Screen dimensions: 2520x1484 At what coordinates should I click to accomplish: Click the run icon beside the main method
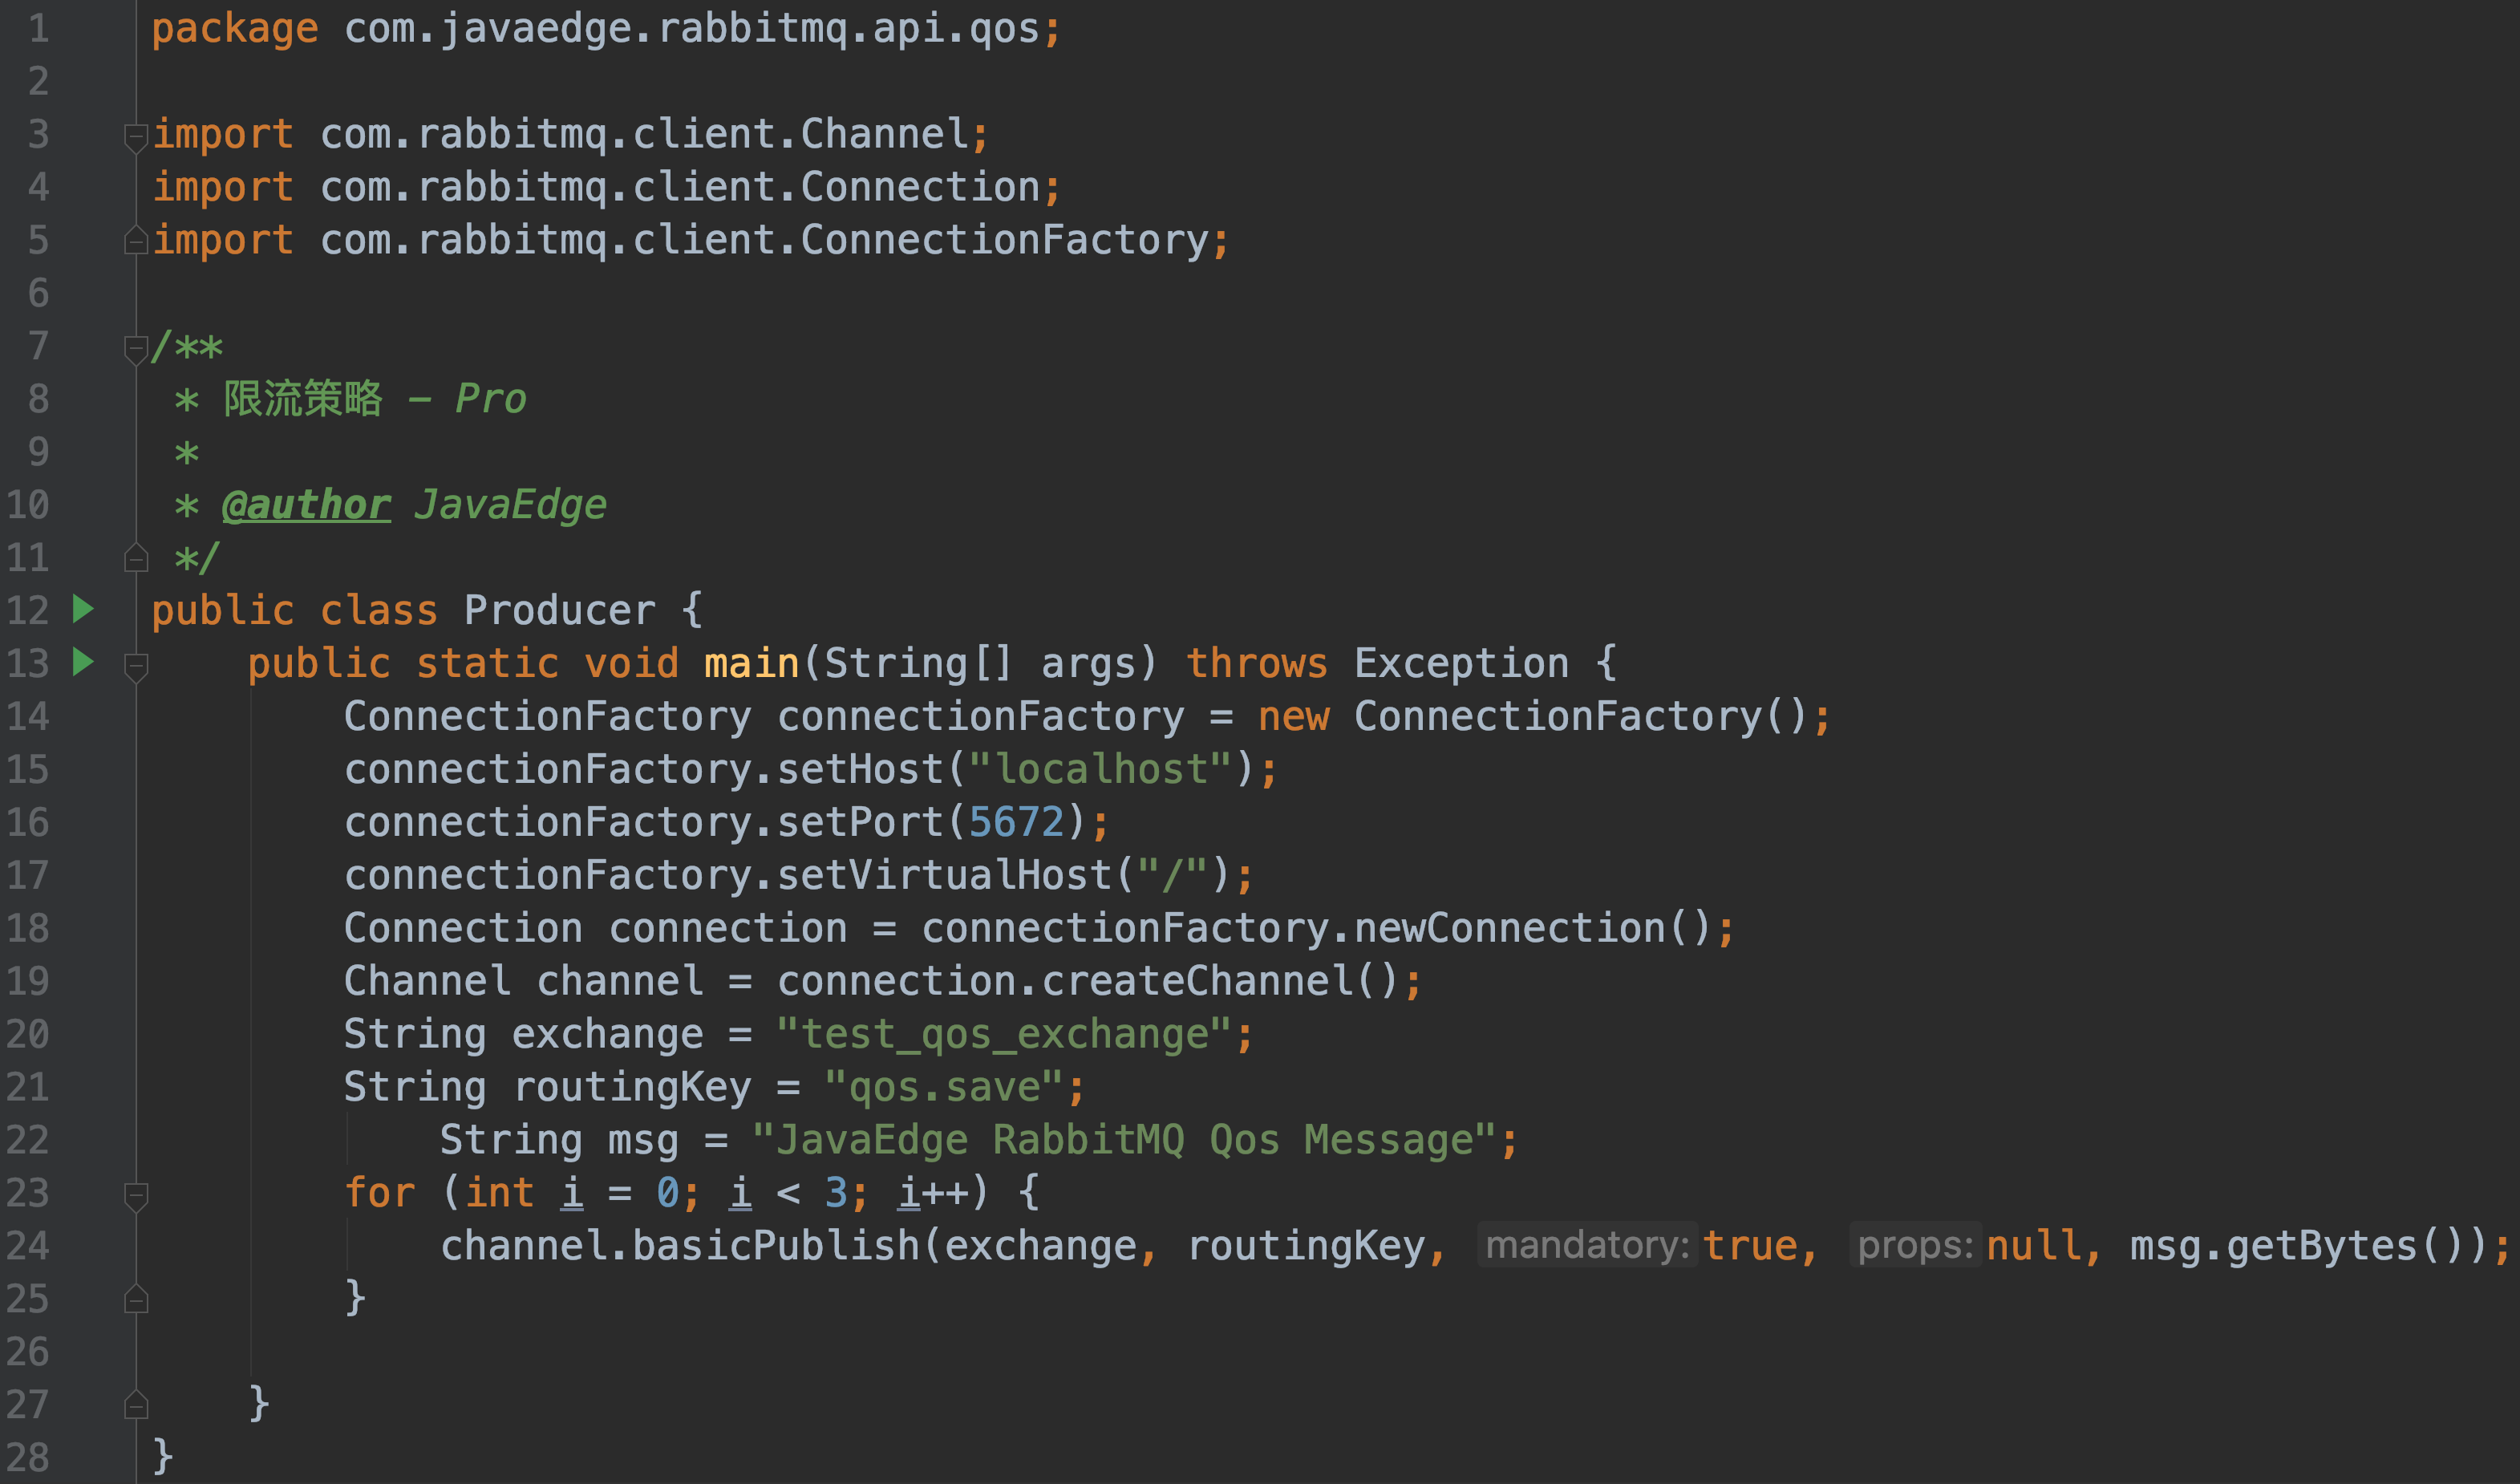coord(84,662)
